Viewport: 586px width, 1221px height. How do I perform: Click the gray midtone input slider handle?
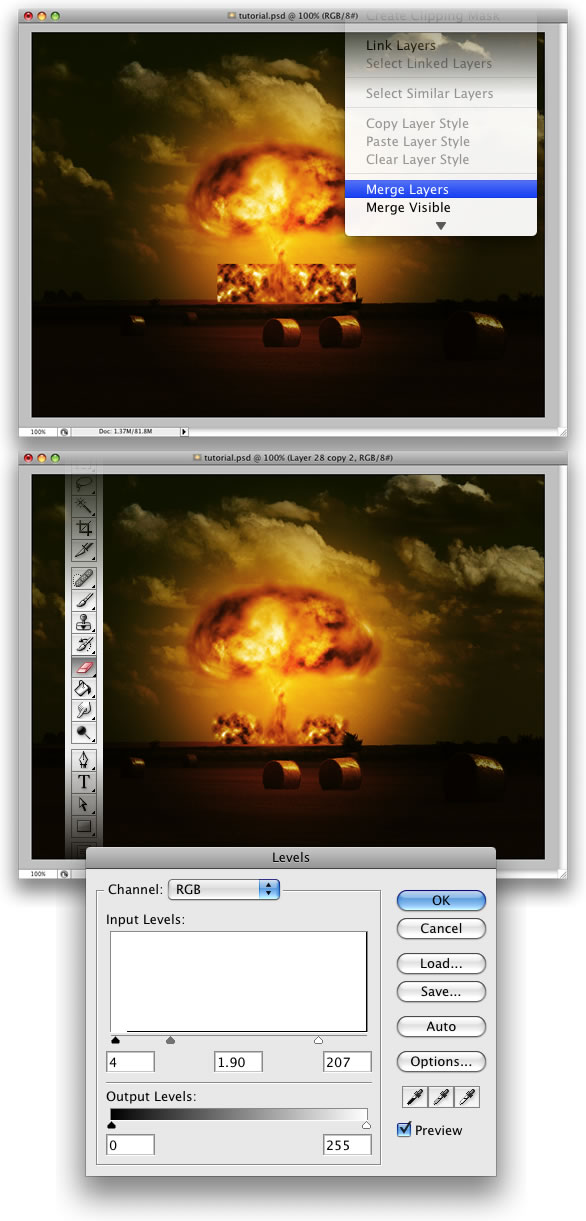170,1040
